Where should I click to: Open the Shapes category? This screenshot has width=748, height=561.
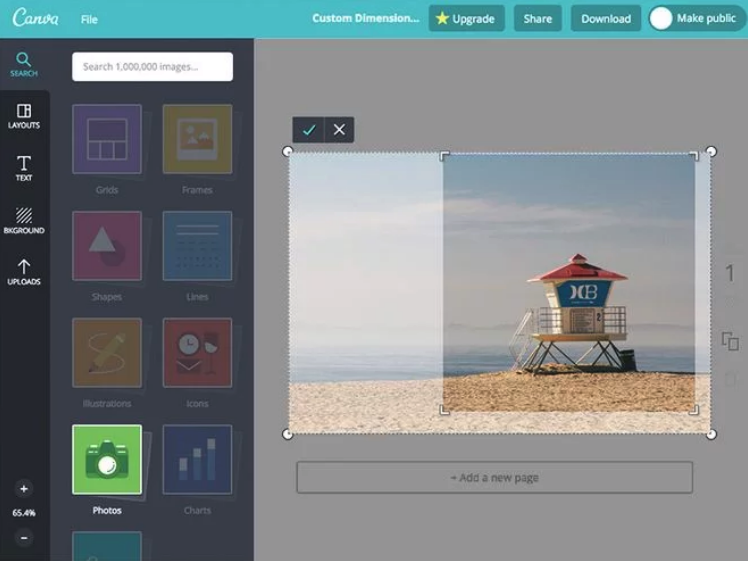point(107,246)
